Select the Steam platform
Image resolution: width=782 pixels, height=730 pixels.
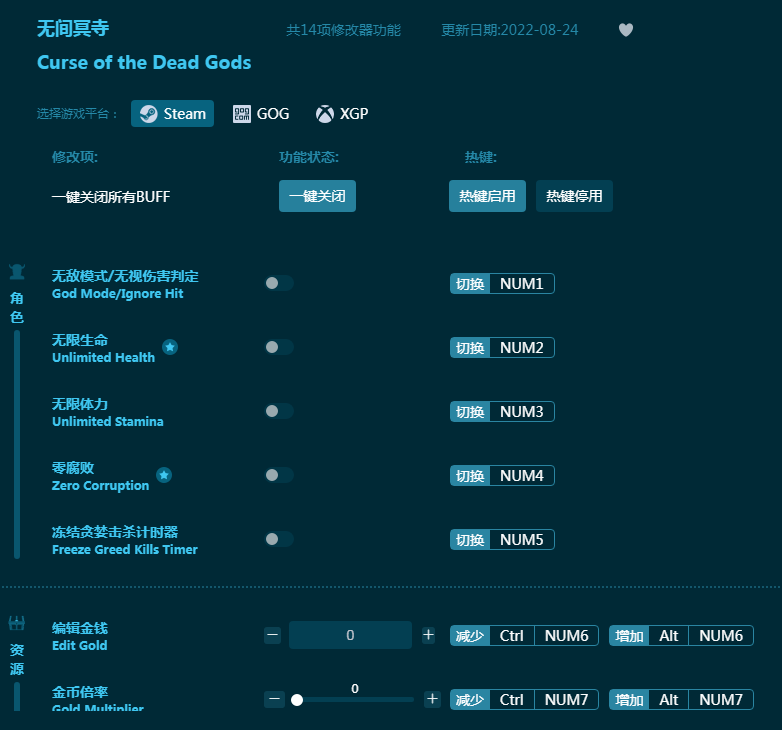pos(173,114)
